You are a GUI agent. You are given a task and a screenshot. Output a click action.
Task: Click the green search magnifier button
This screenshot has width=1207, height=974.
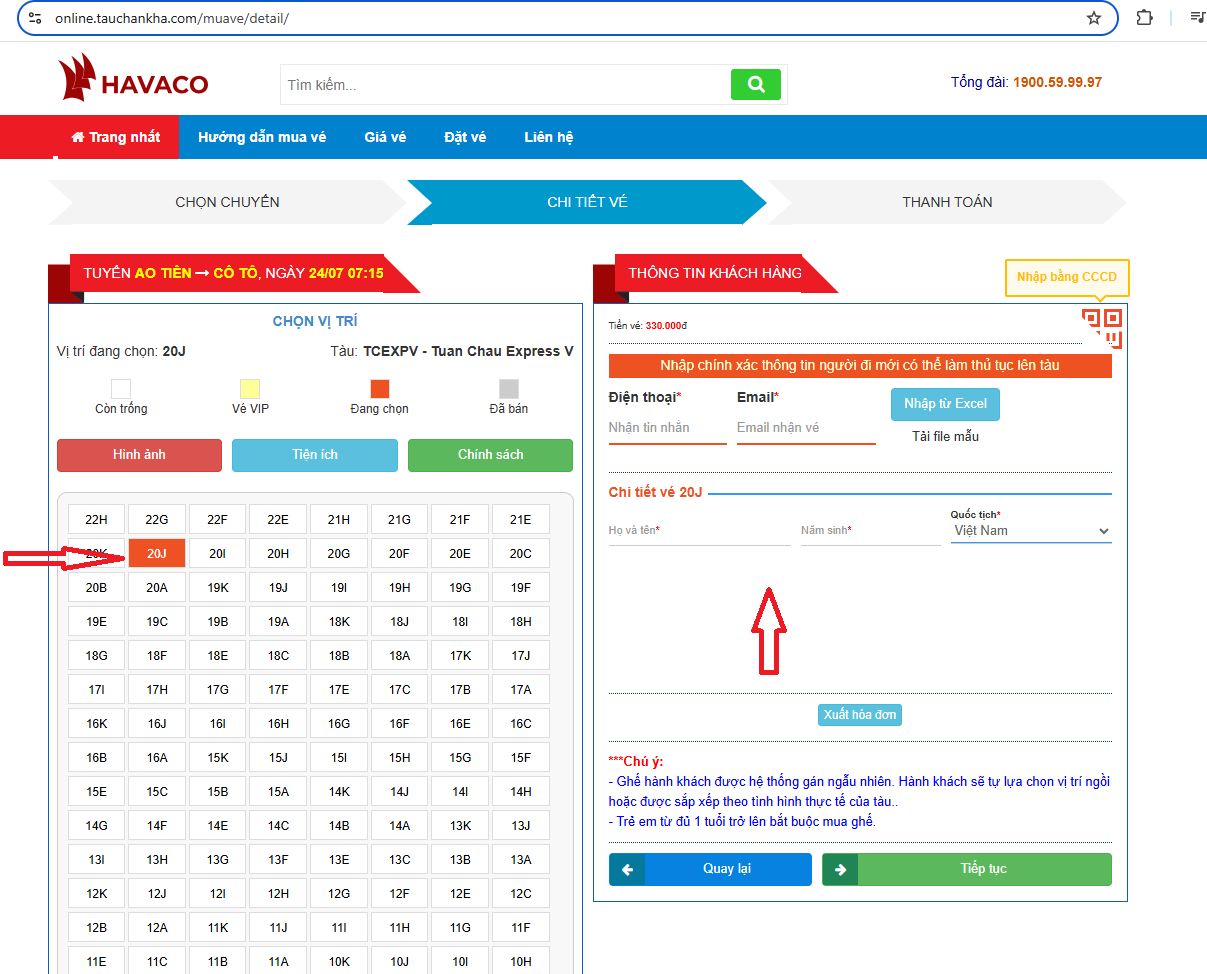click(755, 85)
